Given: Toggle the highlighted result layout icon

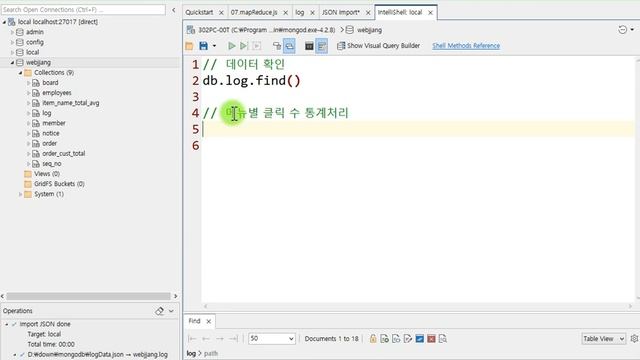Looking at the screenshot, I should 322,46.
